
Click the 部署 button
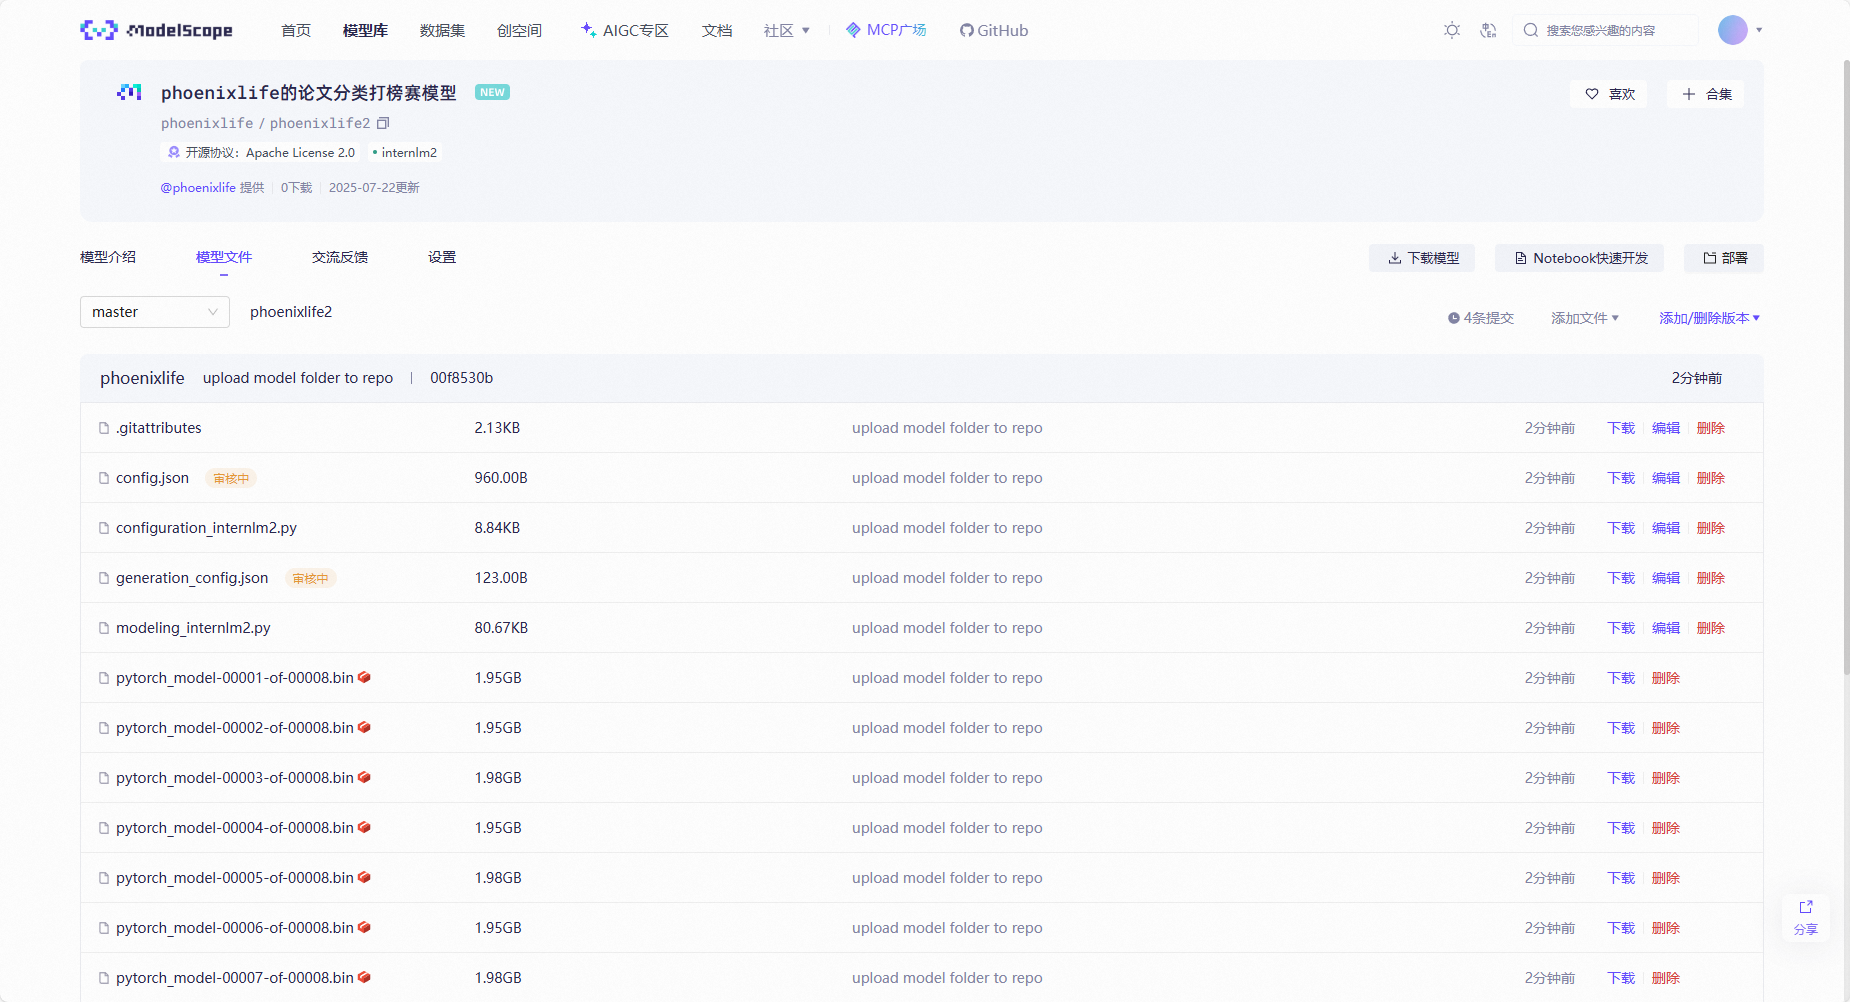pyautogui.click(x=1724, y=258)
